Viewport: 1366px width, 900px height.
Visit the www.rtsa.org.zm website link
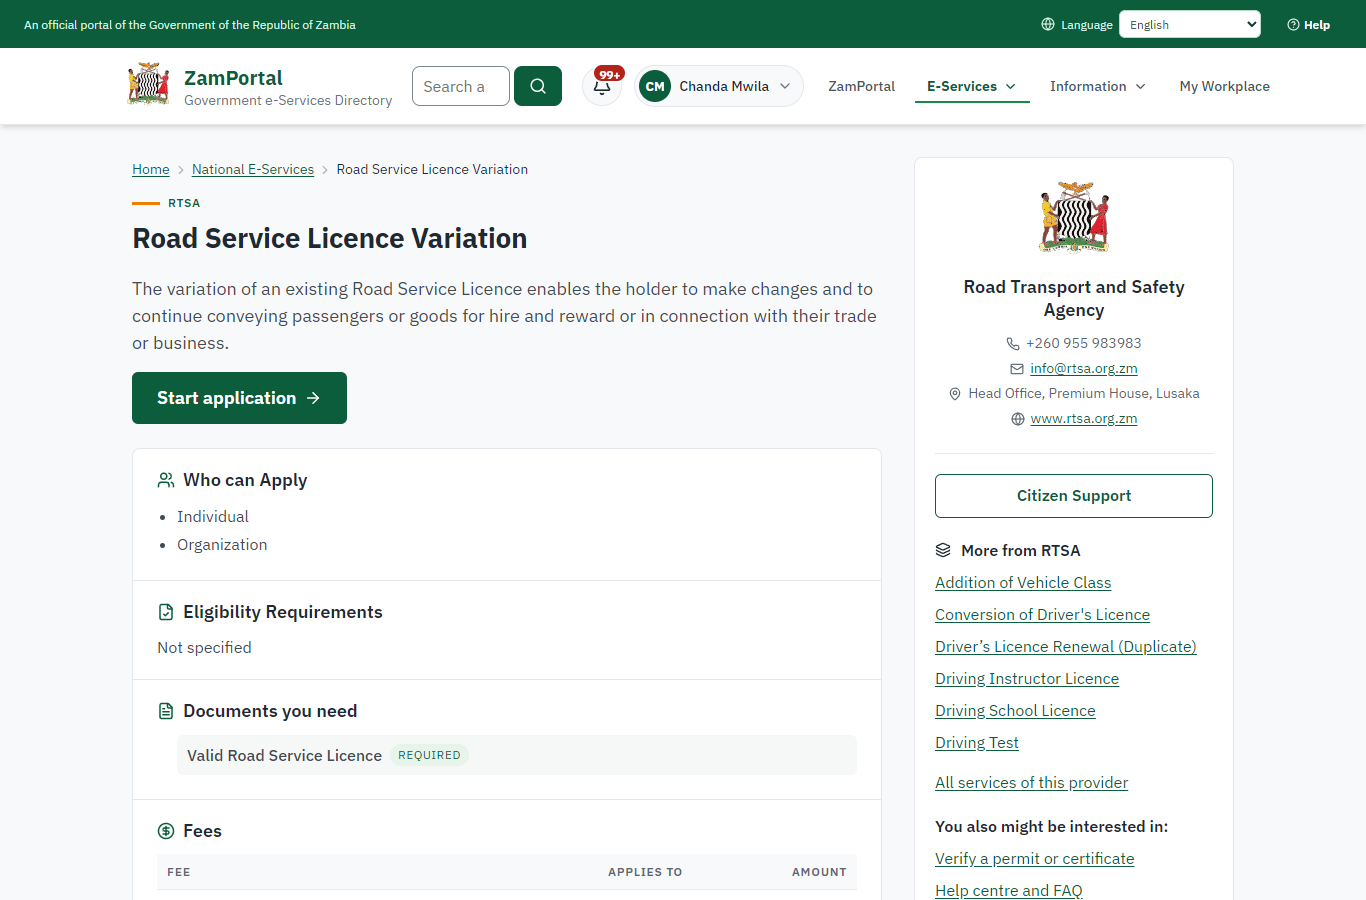pos(1084,418)
